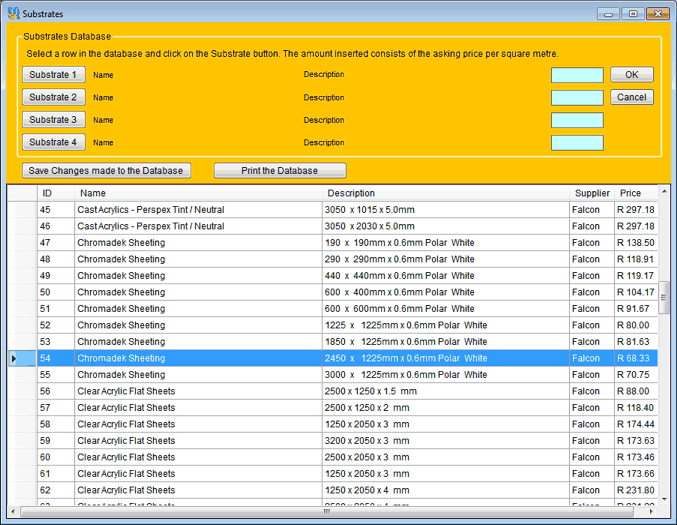Confirm with the OK button
This screenshot has height=525, width=677.
coord(631,75)
